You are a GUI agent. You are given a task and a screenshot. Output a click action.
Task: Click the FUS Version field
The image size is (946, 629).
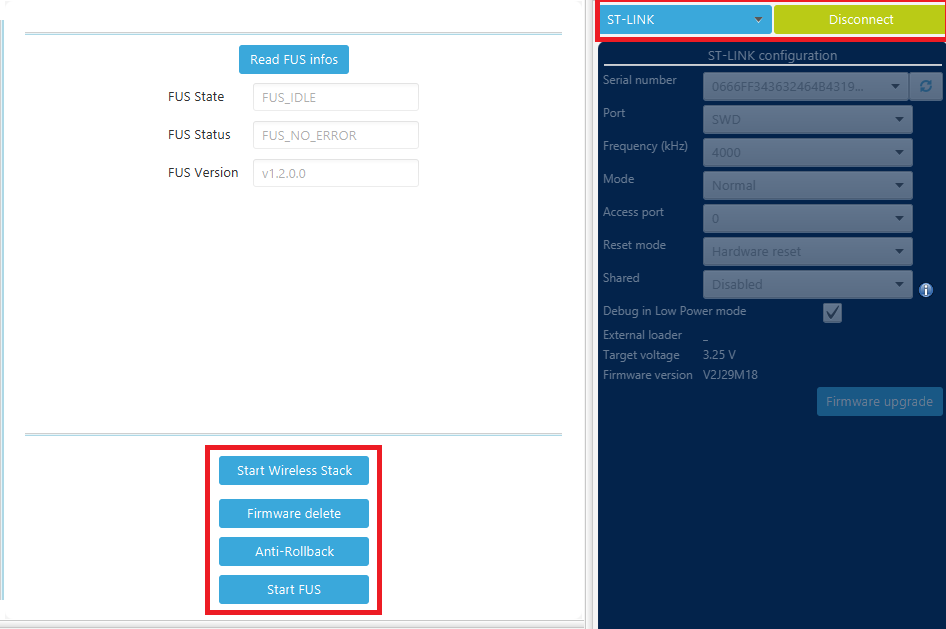coord(335,173)
